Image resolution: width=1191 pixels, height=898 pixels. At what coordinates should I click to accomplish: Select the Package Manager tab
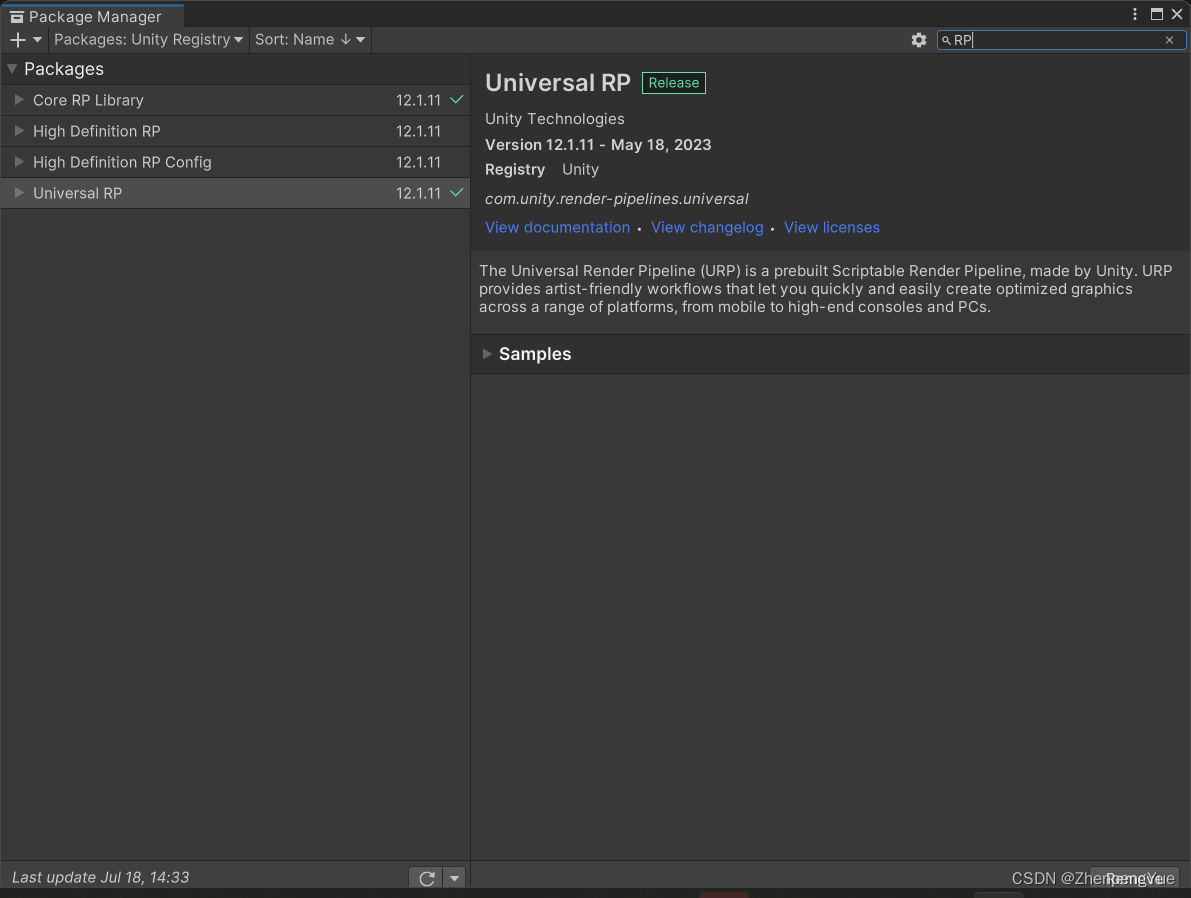[93, 16]
